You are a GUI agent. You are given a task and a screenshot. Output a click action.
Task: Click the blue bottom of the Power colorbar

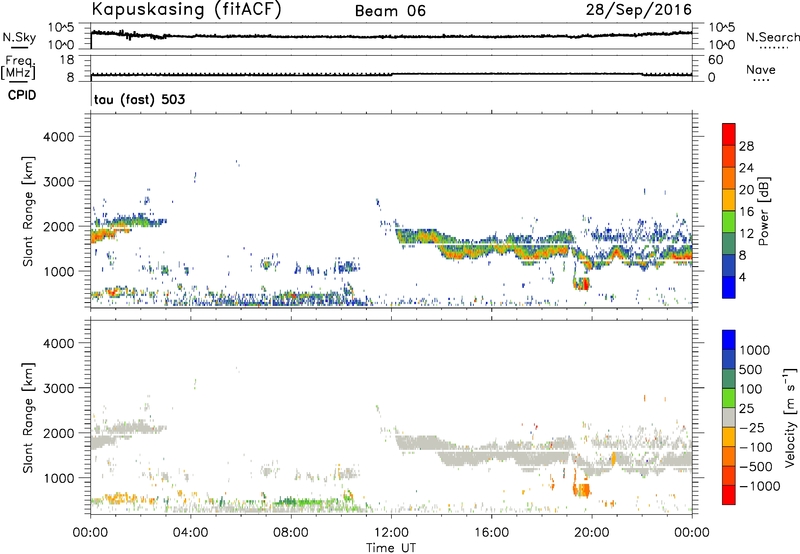[x=729, y=287]
